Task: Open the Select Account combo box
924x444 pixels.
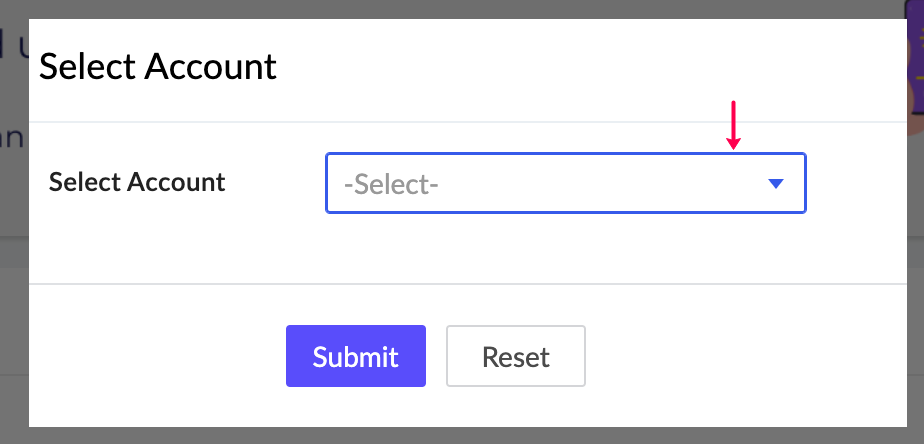Action: pyautogui.click(x=566, y=183)
